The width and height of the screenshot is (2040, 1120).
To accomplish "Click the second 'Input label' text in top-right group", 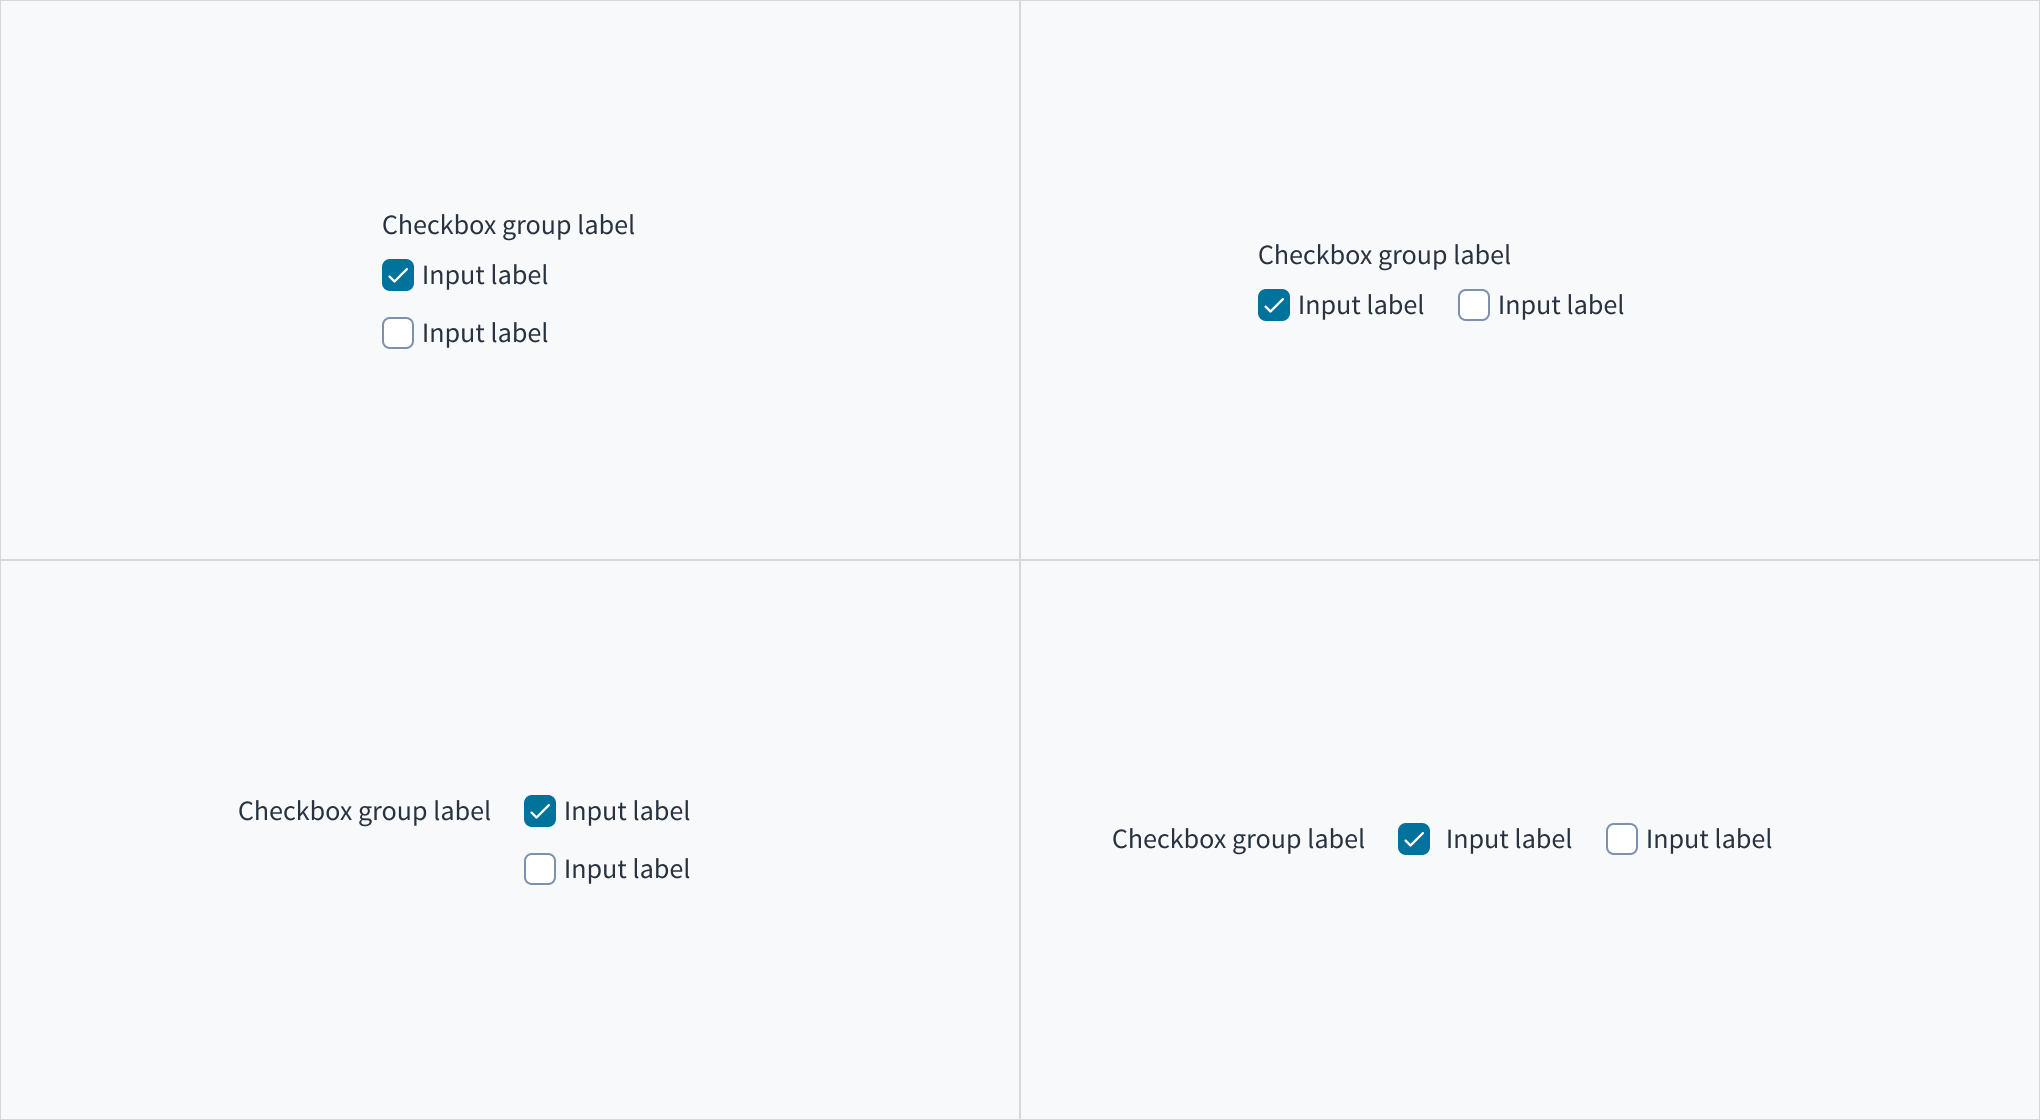I will tap(1562, 305).
